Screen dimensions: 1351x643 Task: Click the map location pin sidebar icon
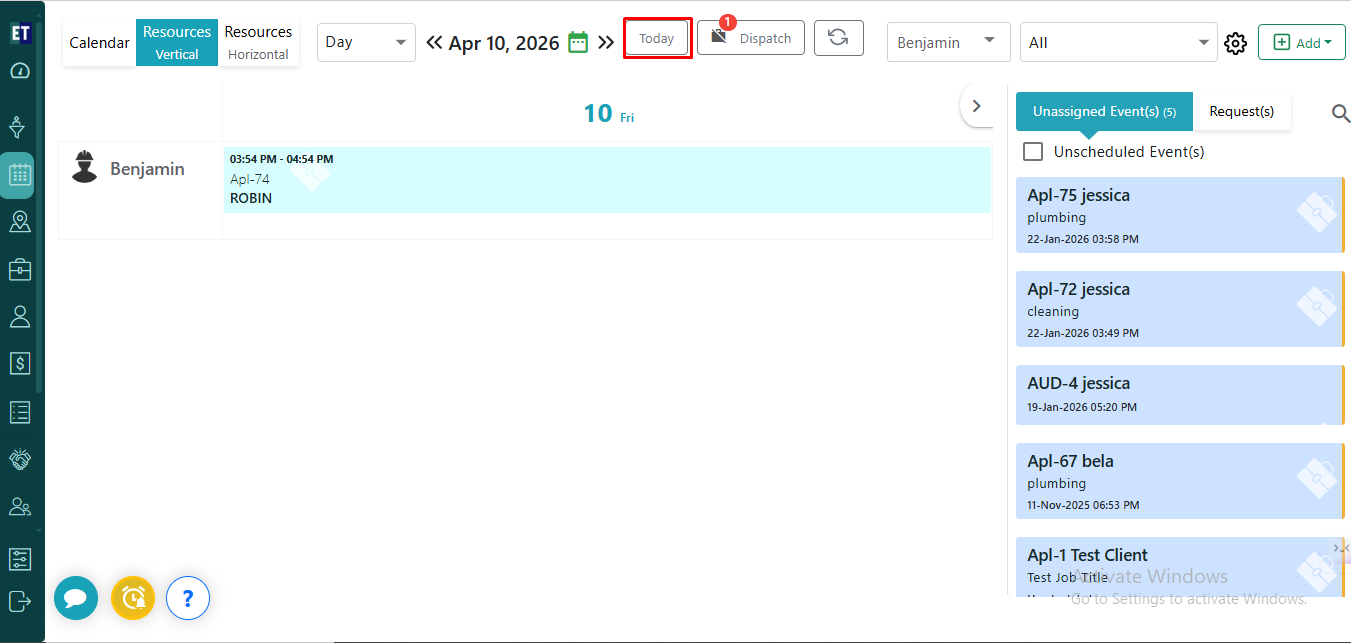[x=20, y=222]
